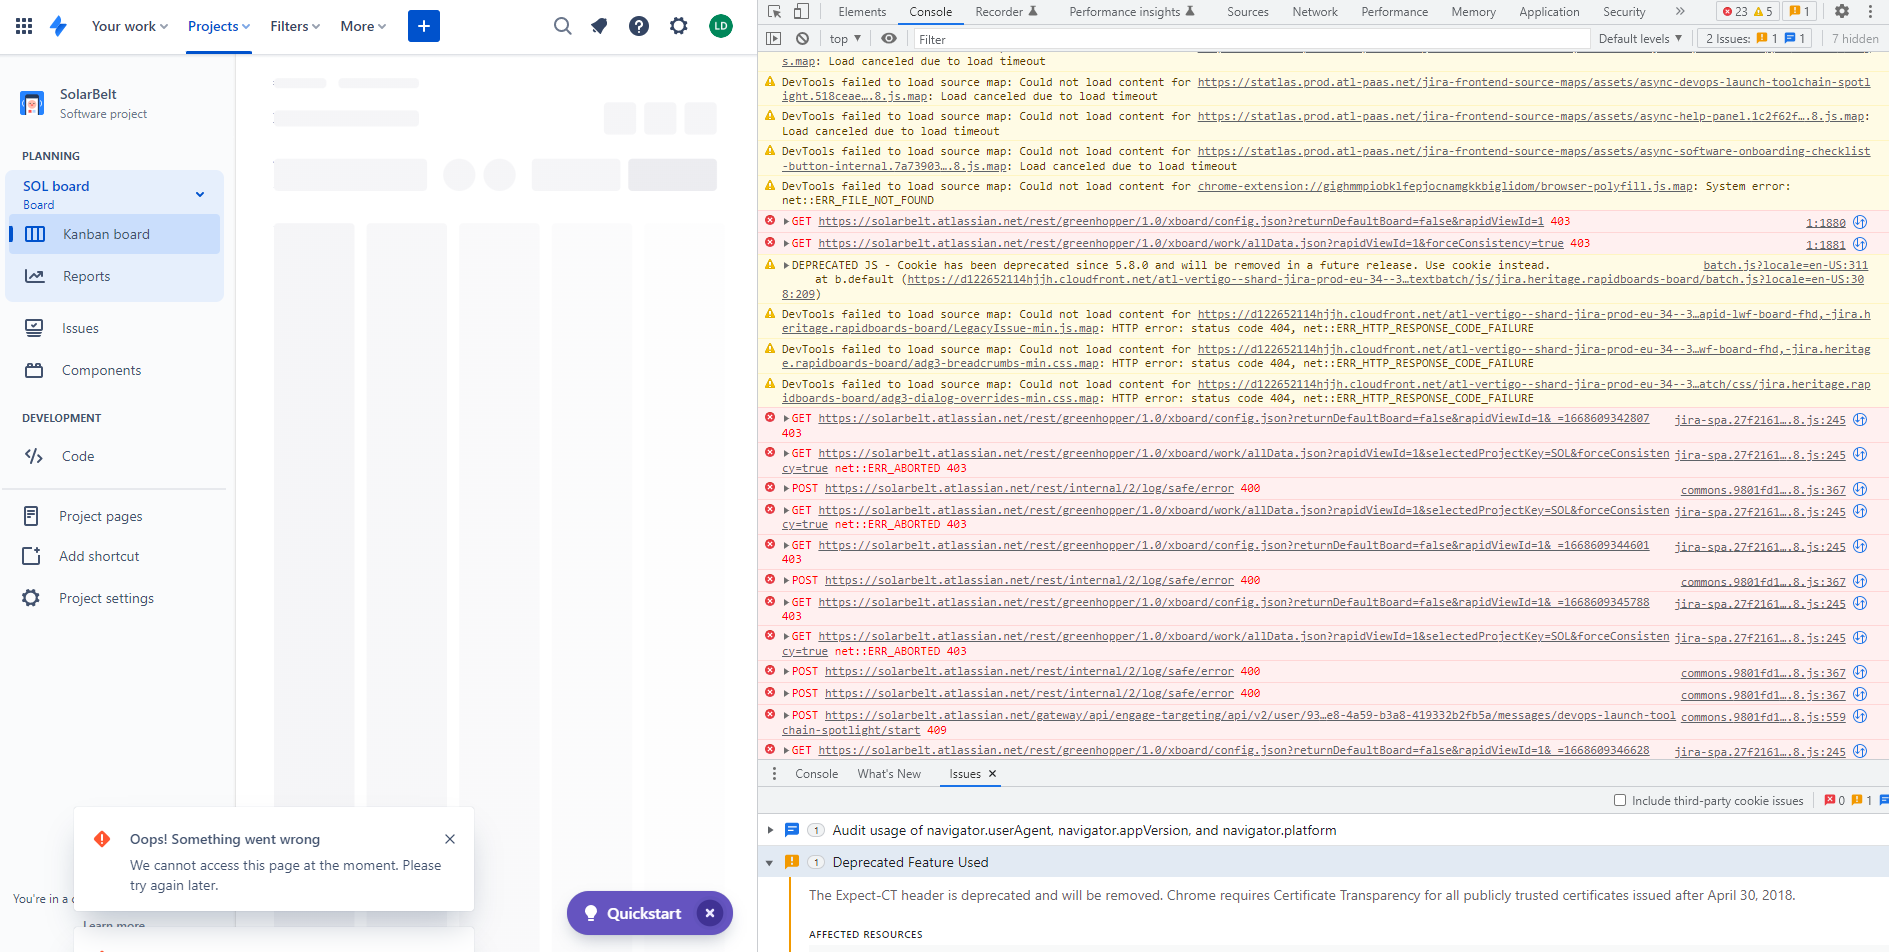
Task: Open the notifications icon in Jira header
Action: tap(600, 26)
